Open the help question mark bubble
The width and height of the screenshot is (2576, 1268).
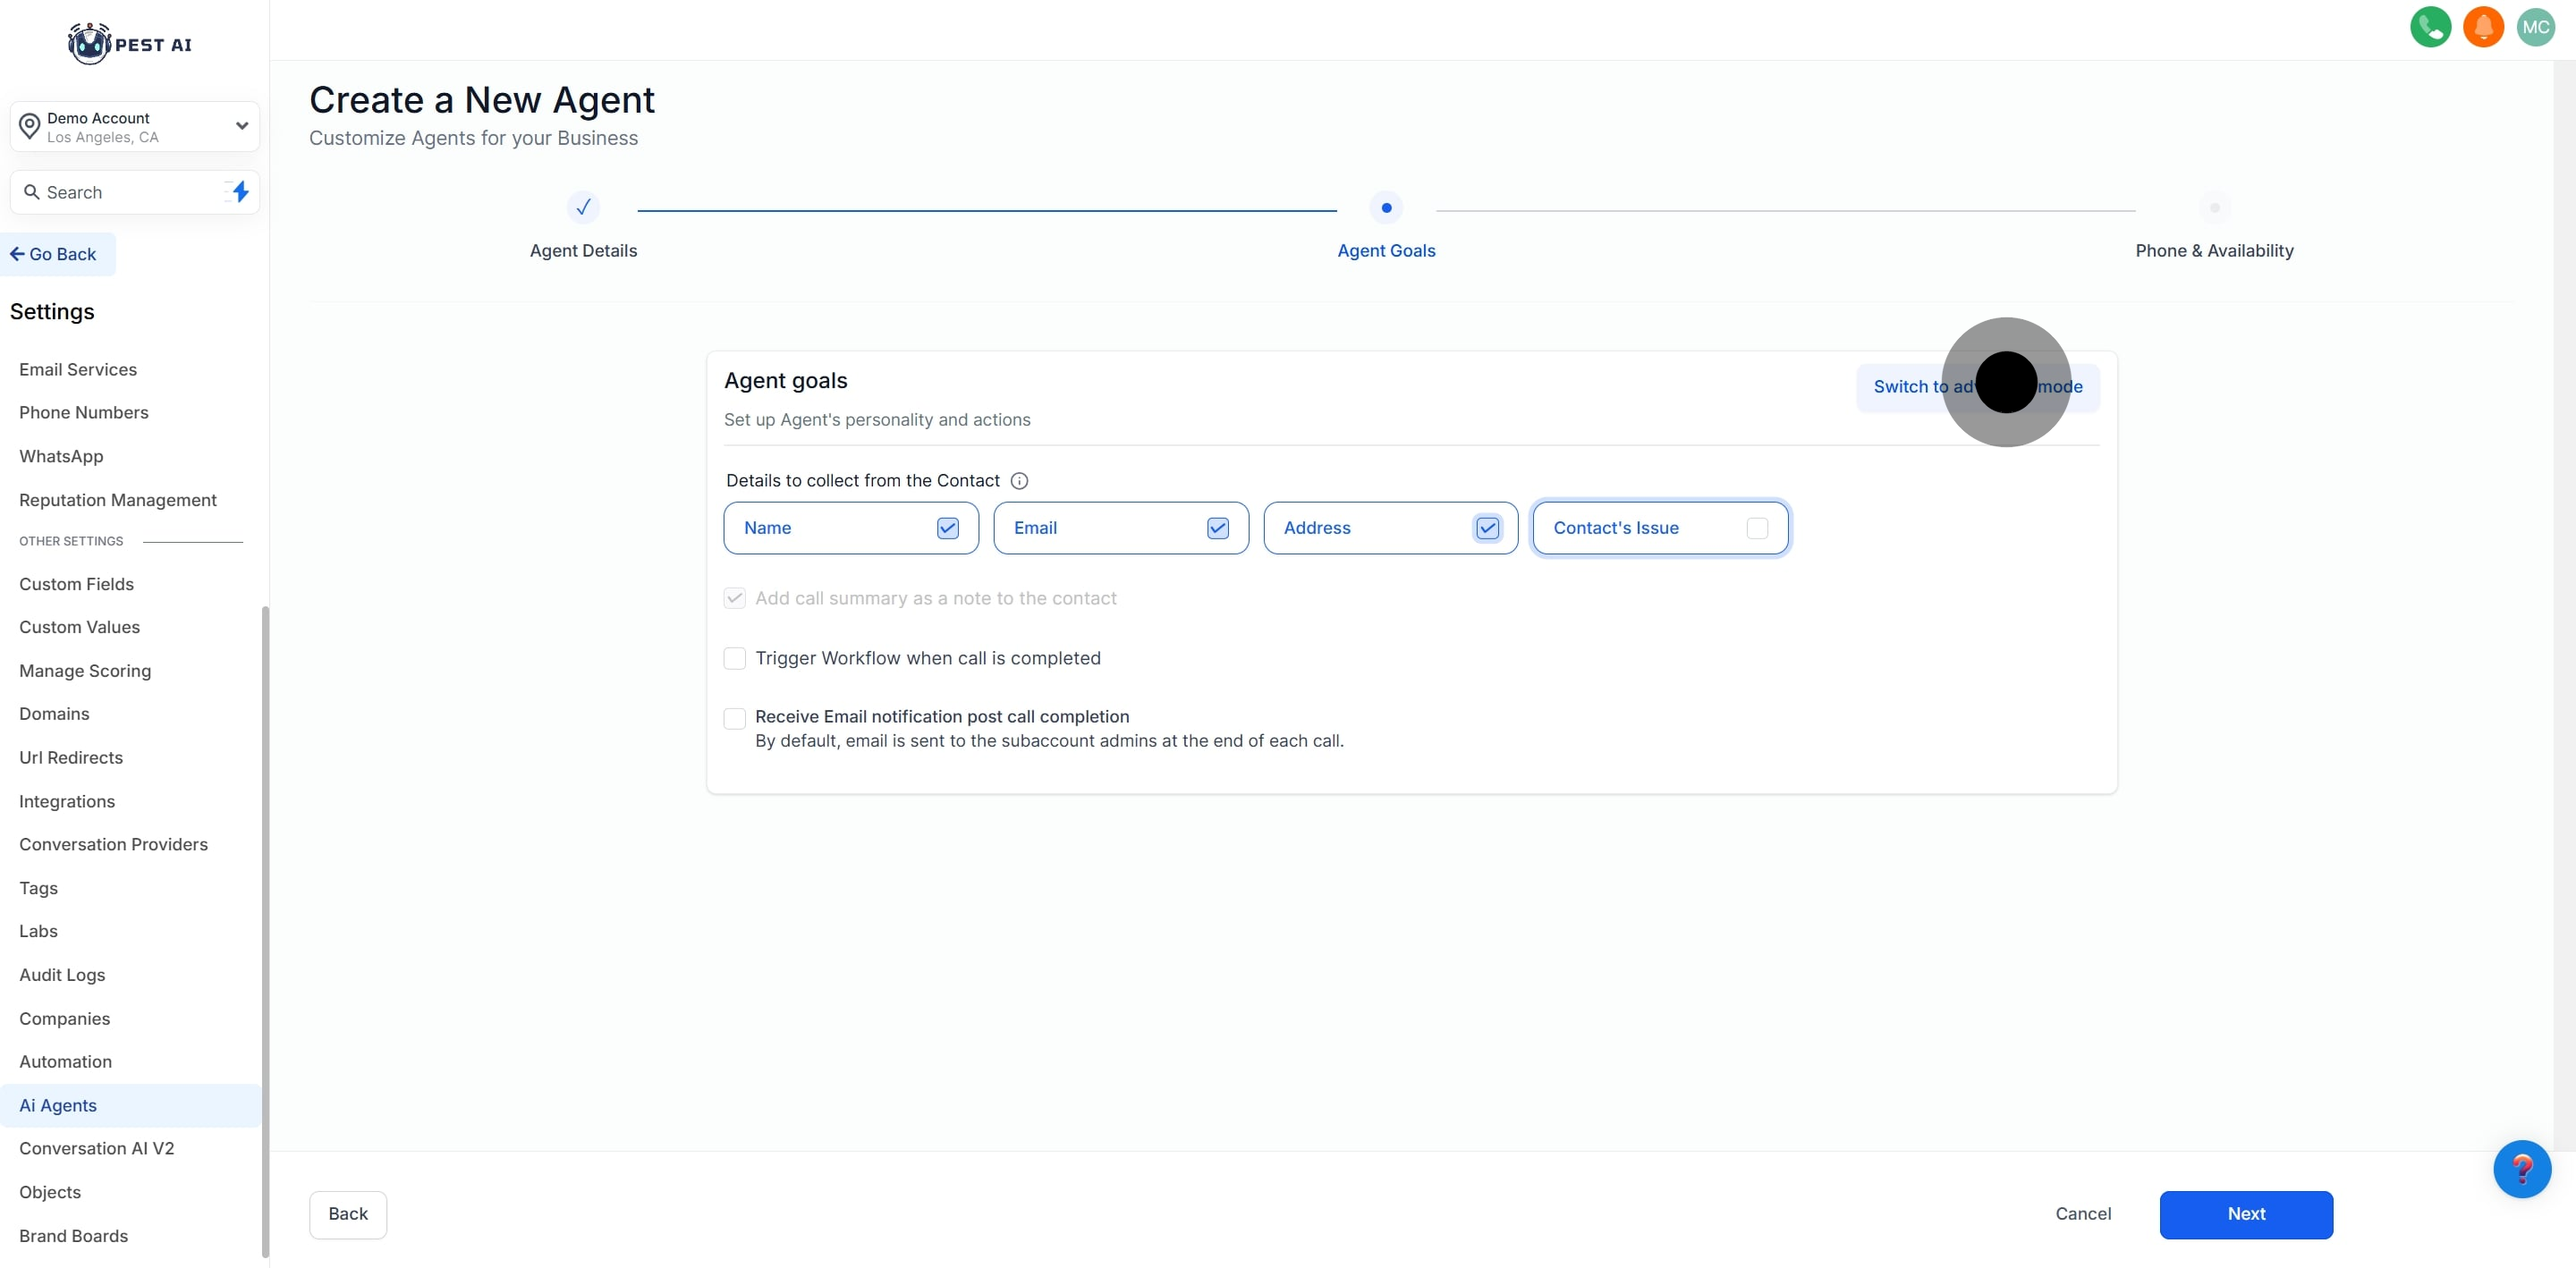pos(2521,1168)
